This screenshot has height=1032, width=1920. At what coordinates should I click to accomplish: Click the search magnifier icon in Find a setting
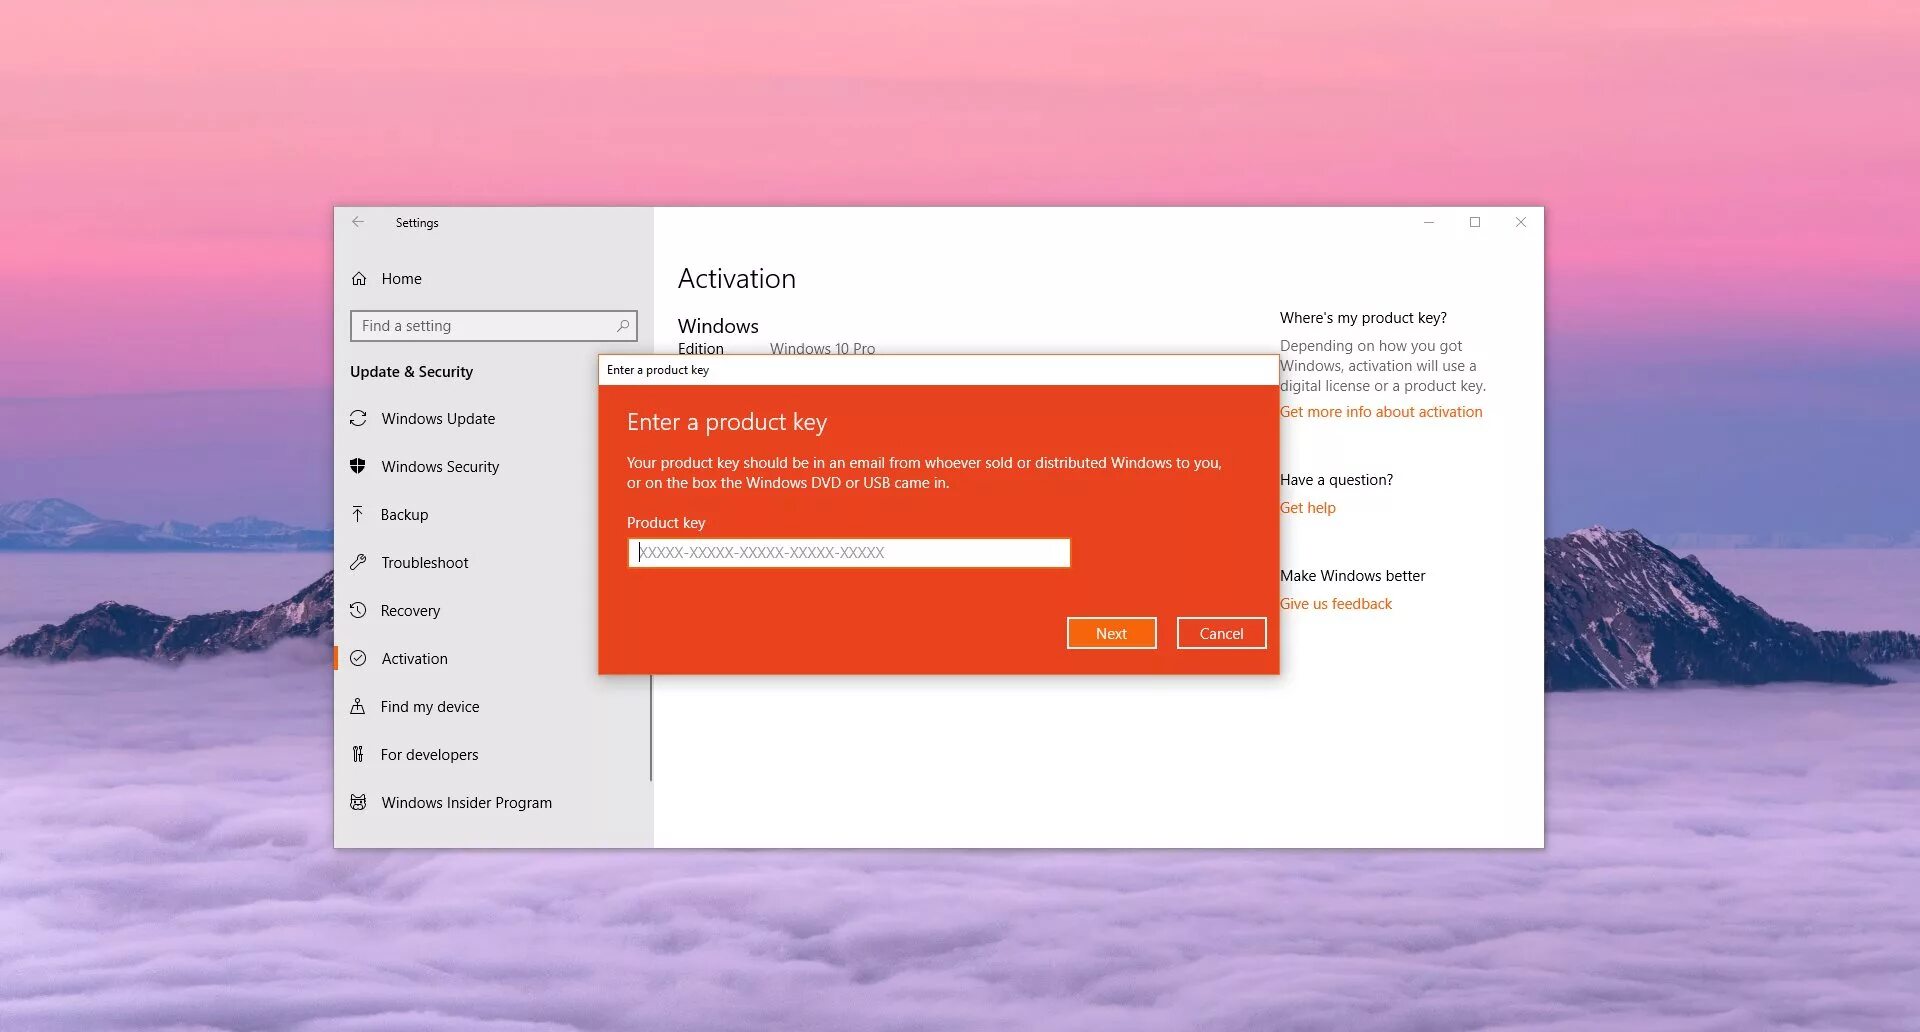622,326
